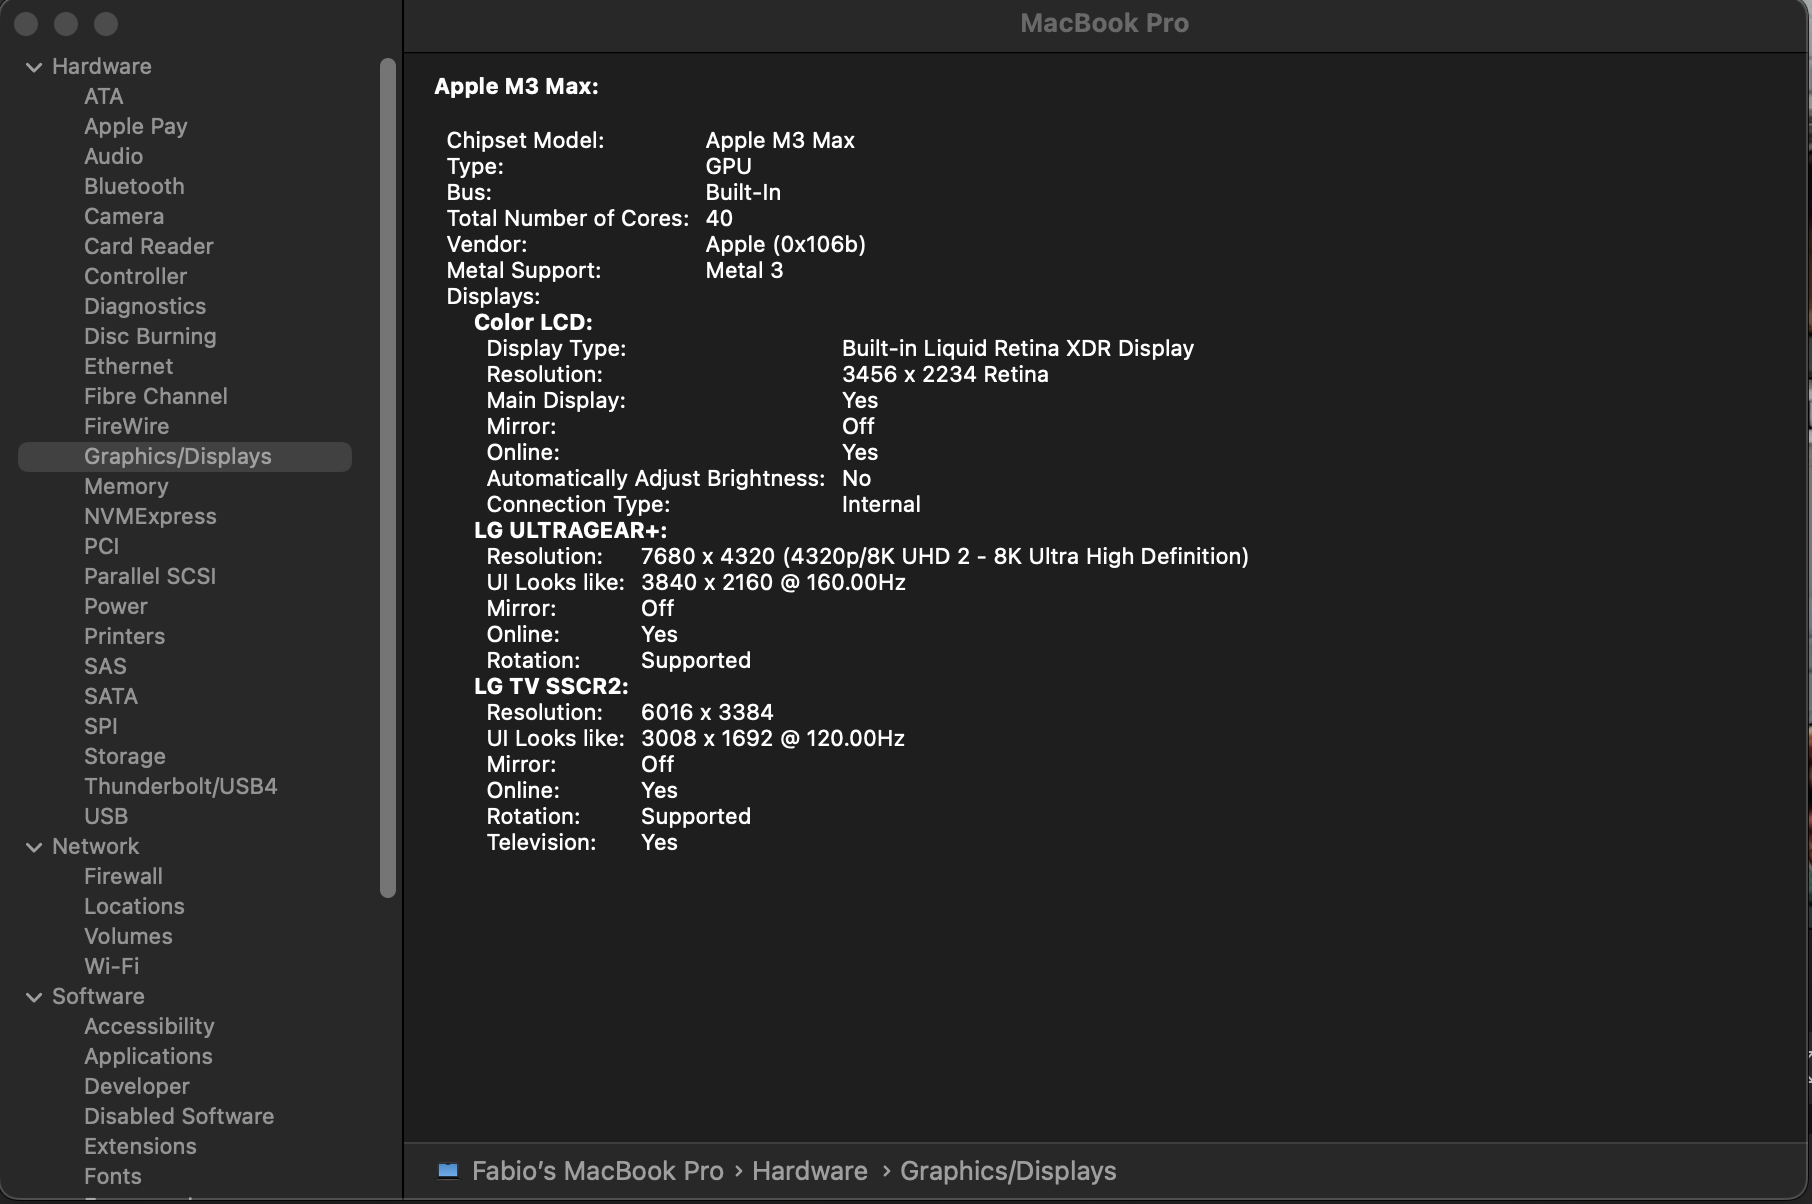Open the Disabled Software section

[x=178, y=1116]
